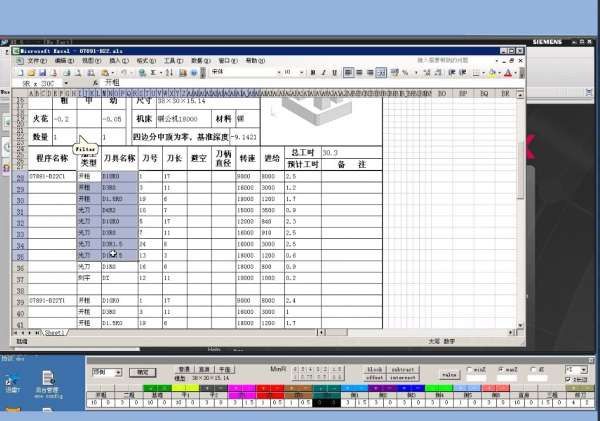Click the formula bar showing 开粗

pyautogui.click(x=312, y=83)
